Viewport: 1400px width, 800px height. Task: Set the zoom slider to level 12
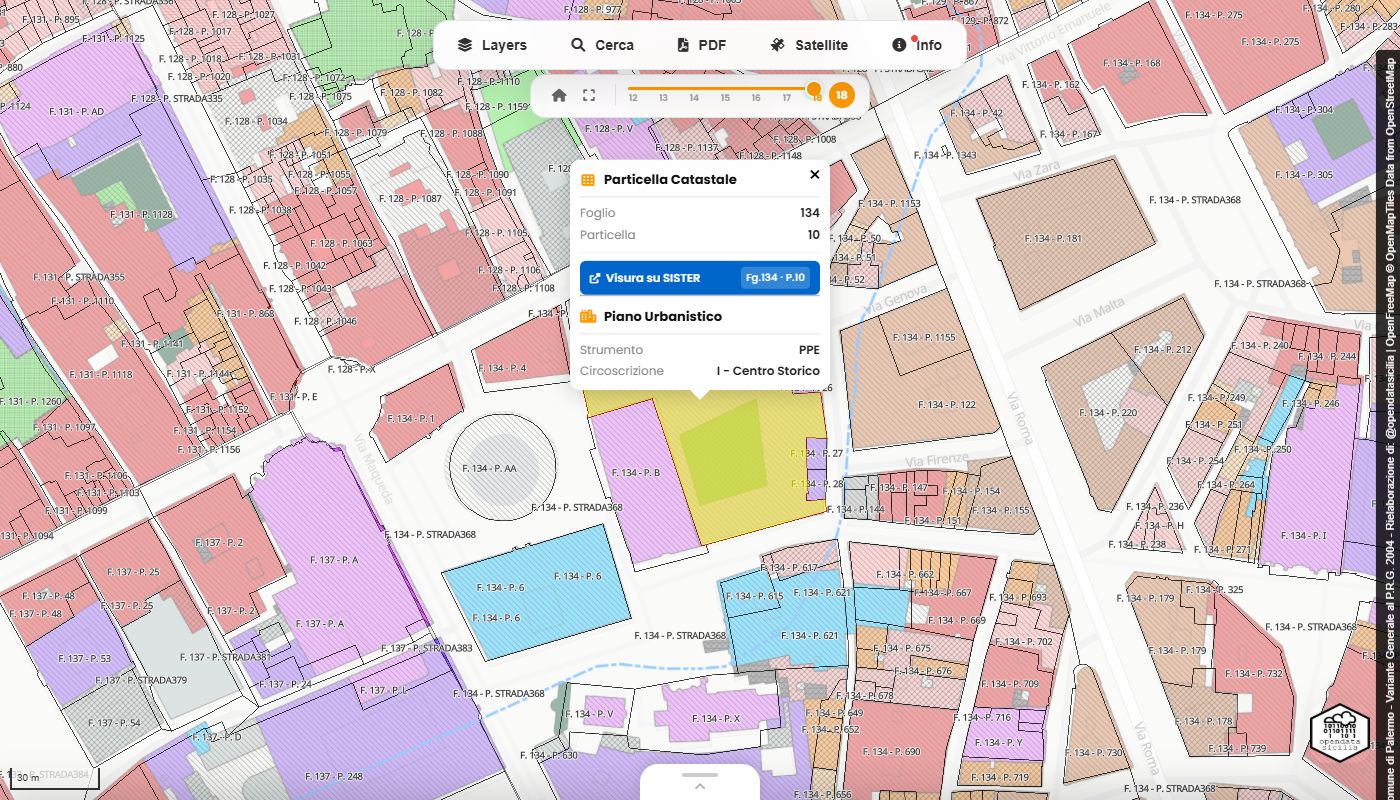633,97
